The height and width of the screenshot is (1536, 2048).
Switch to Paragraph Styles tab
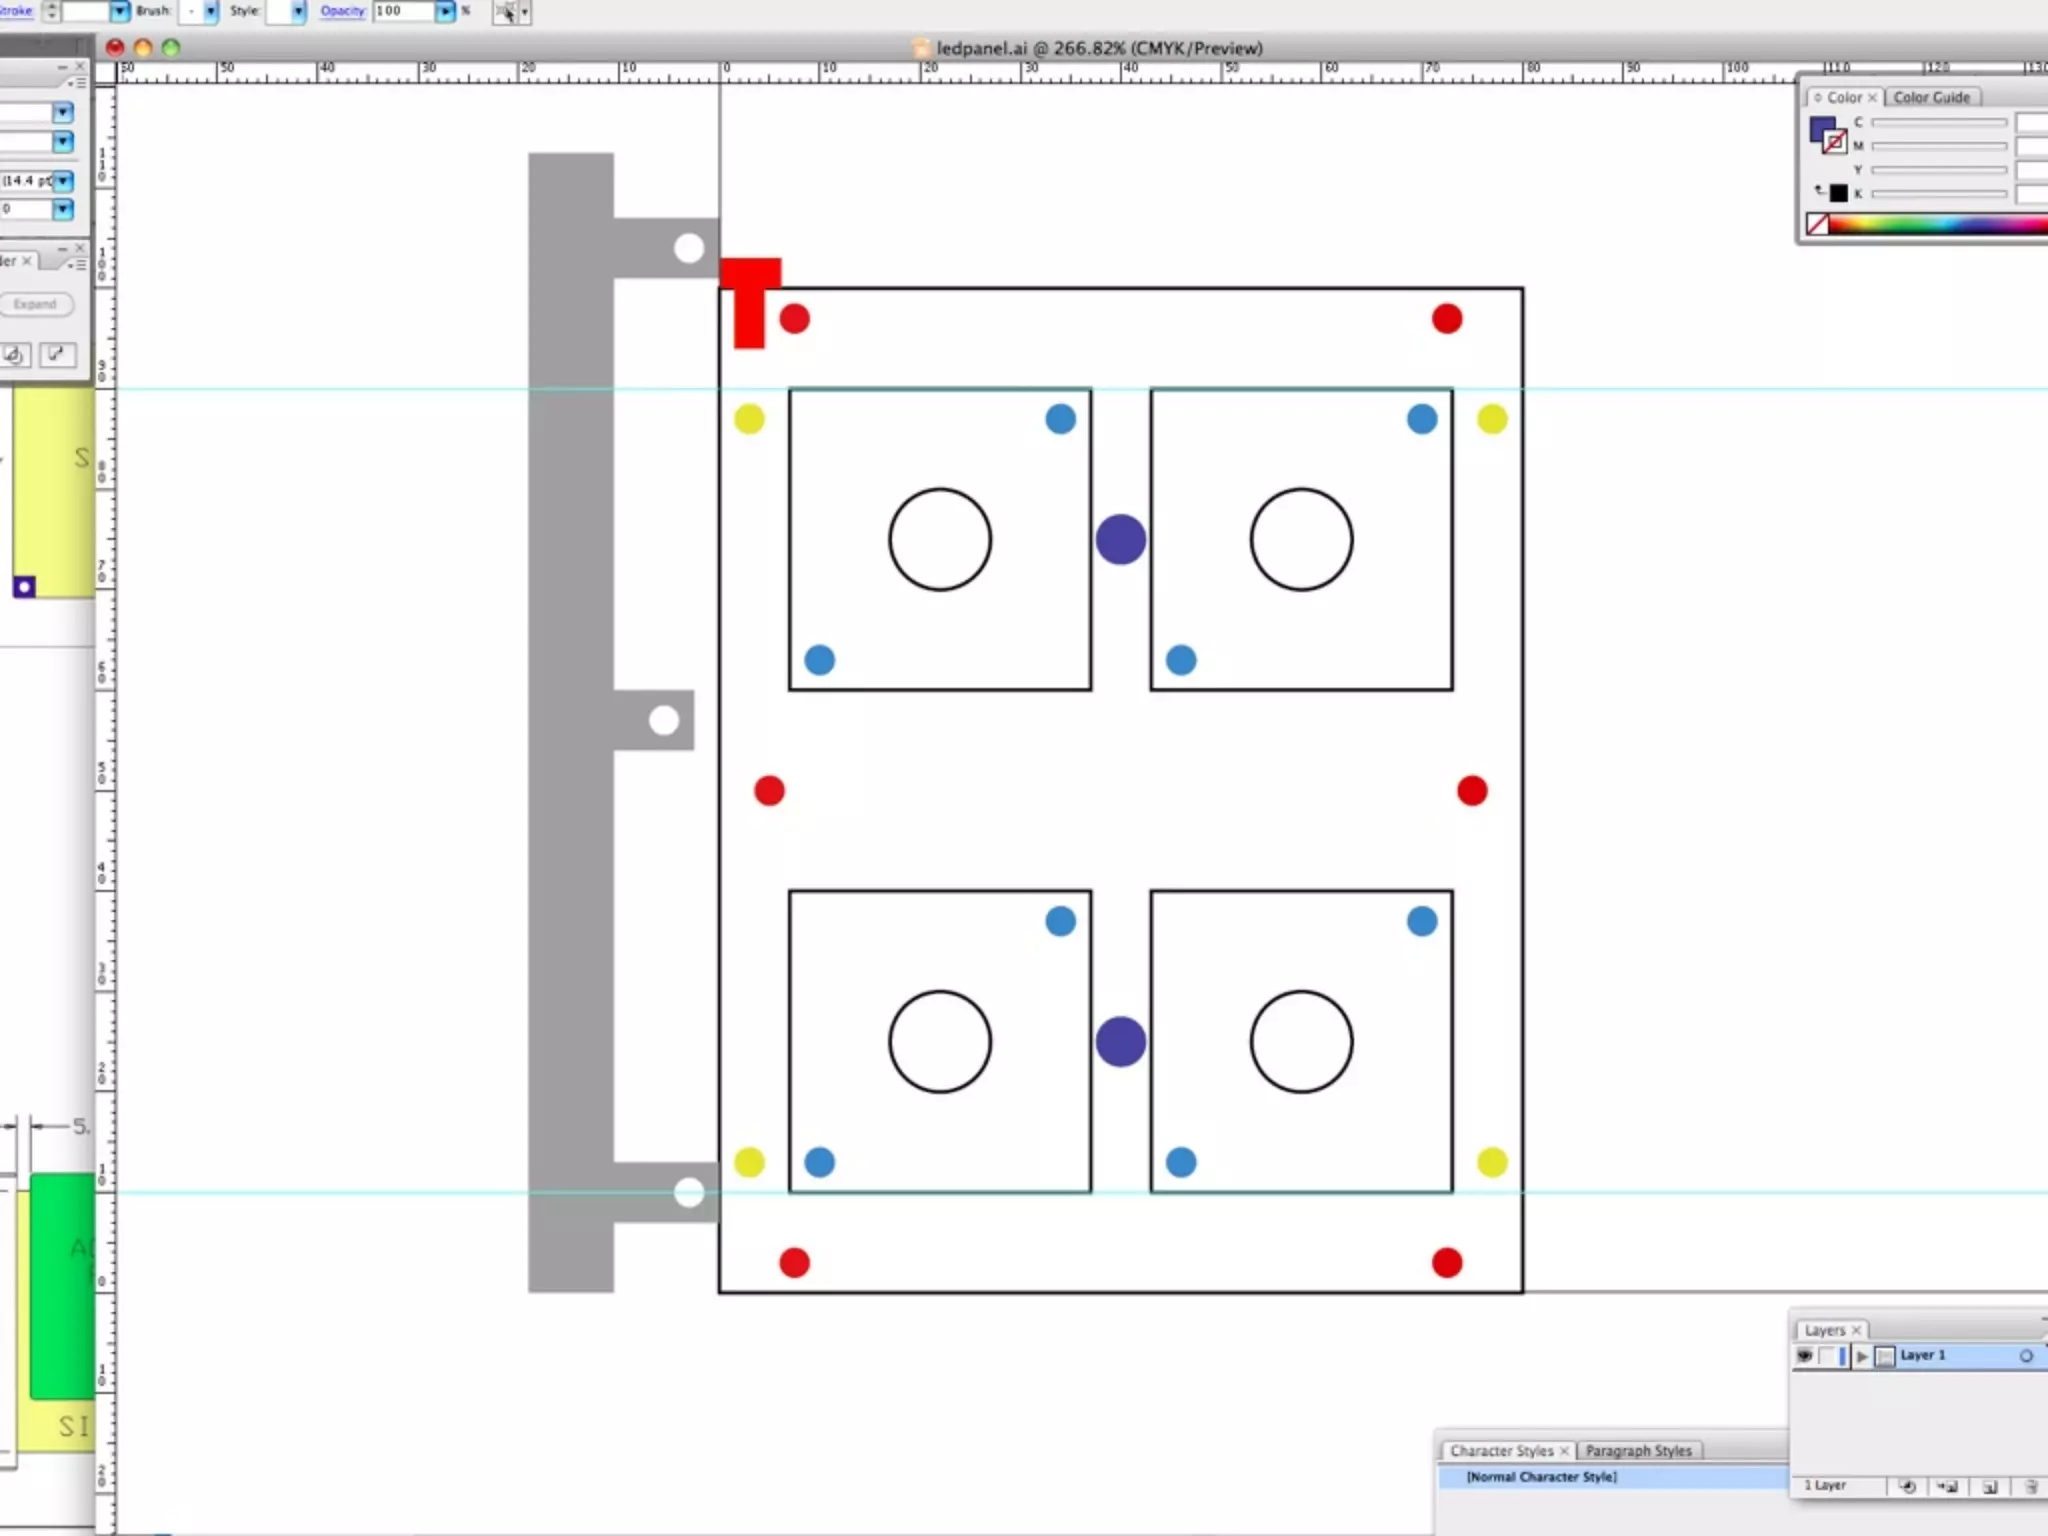point(1638,1450)
